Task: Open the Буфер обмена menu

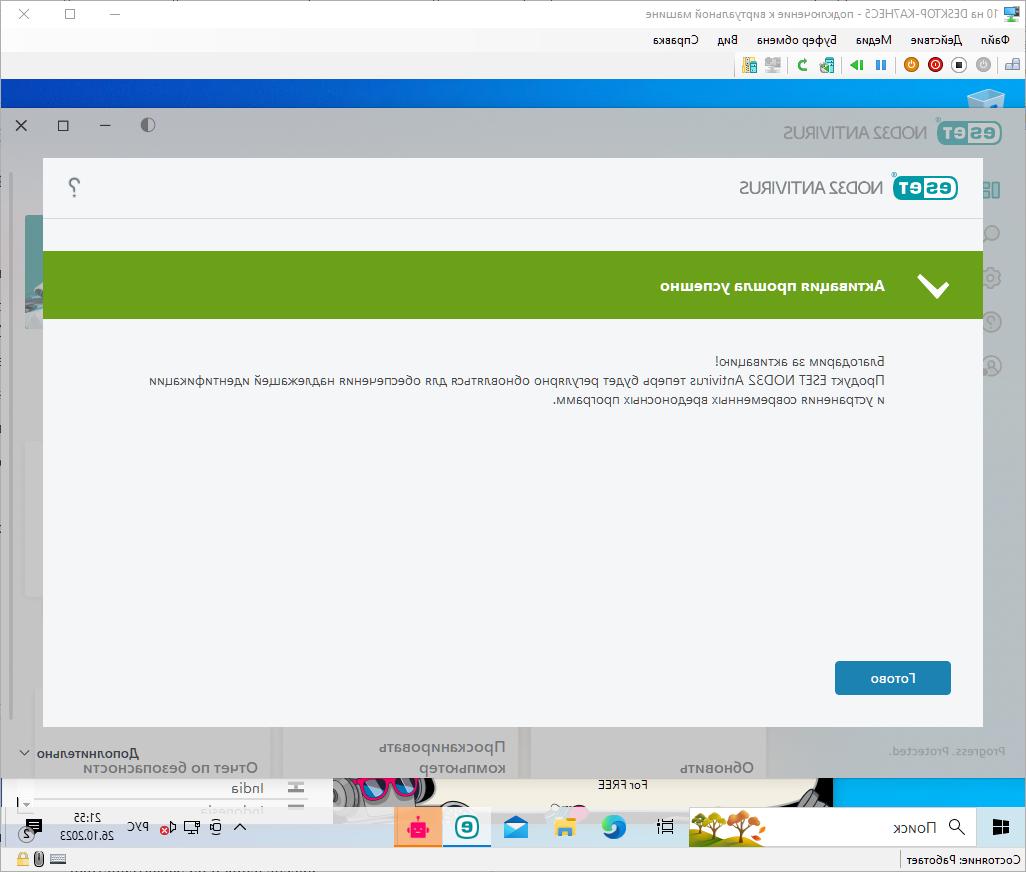Action: pos(796,40)
